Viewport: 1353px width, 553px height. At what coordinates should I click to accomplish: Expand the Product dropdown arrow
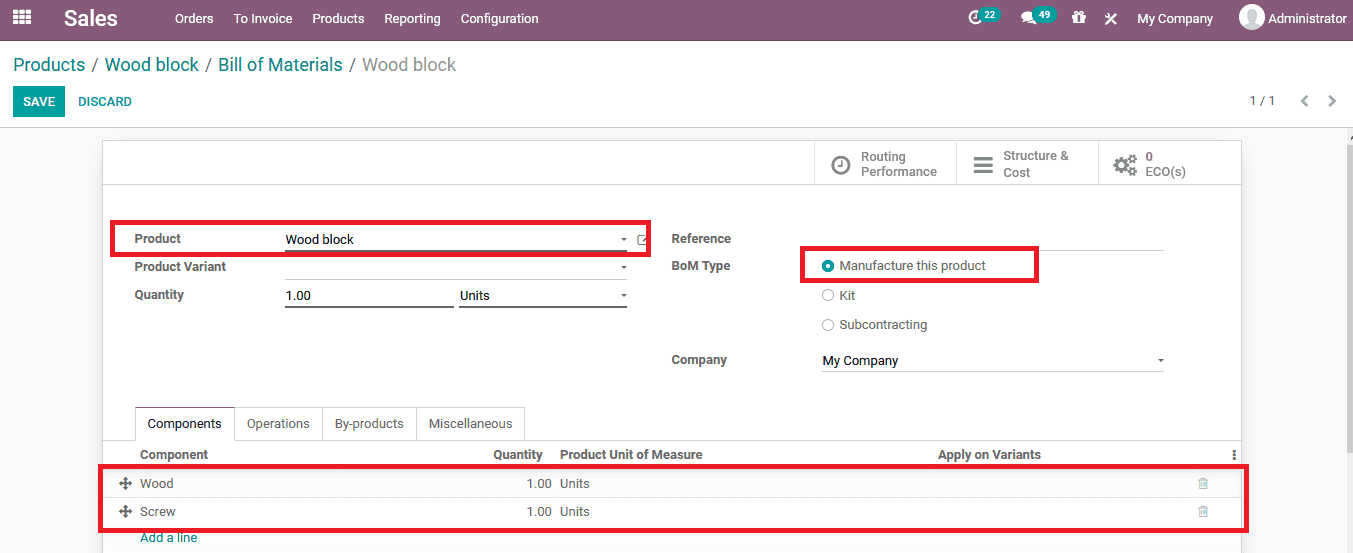[624, 240]
